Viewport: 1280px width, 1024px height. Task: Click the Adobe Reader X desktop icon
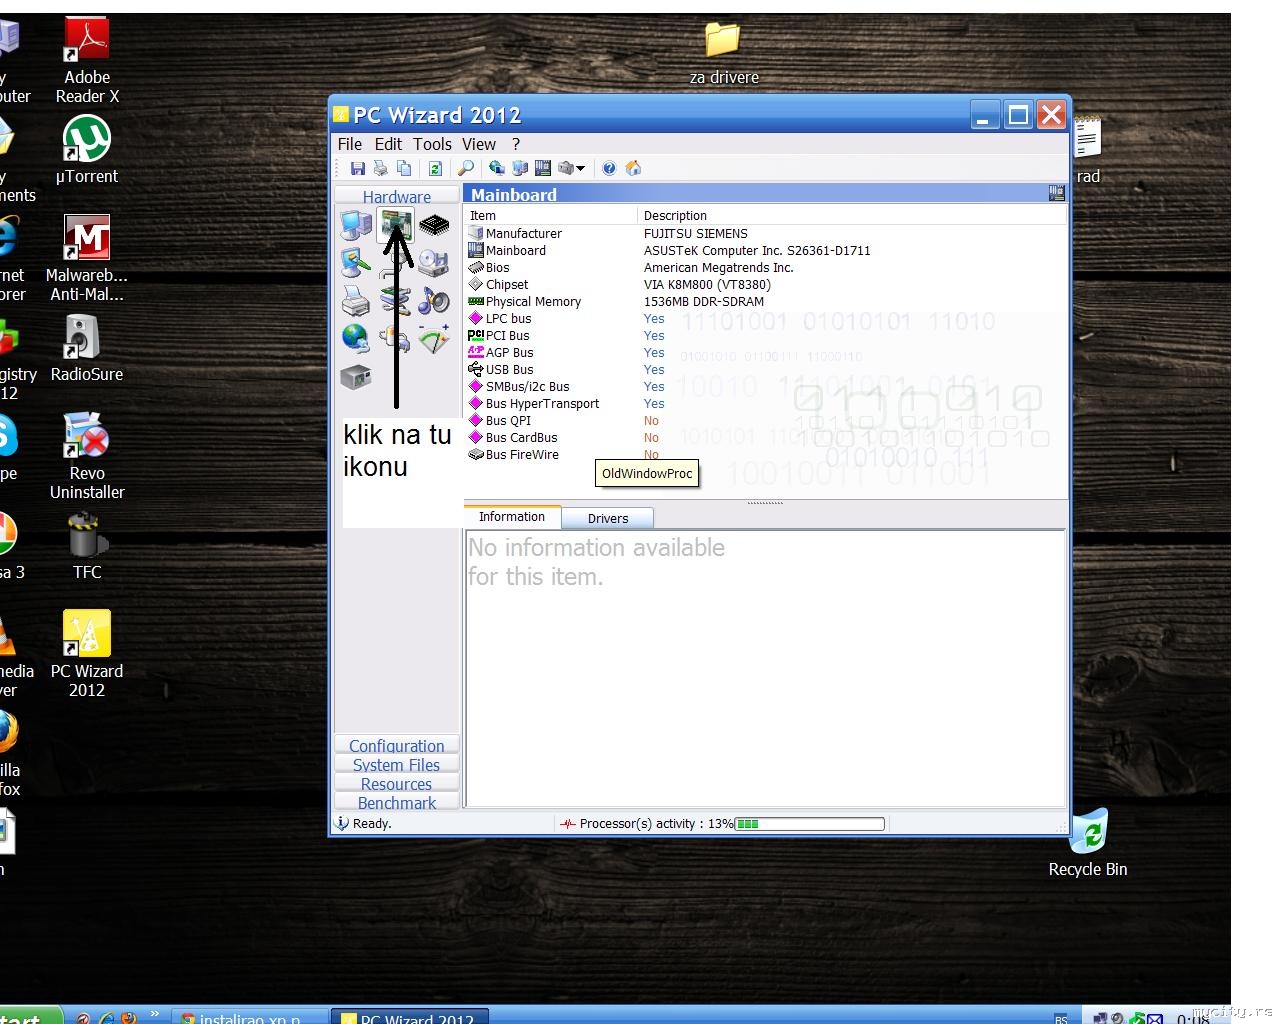tap(87, 61)
